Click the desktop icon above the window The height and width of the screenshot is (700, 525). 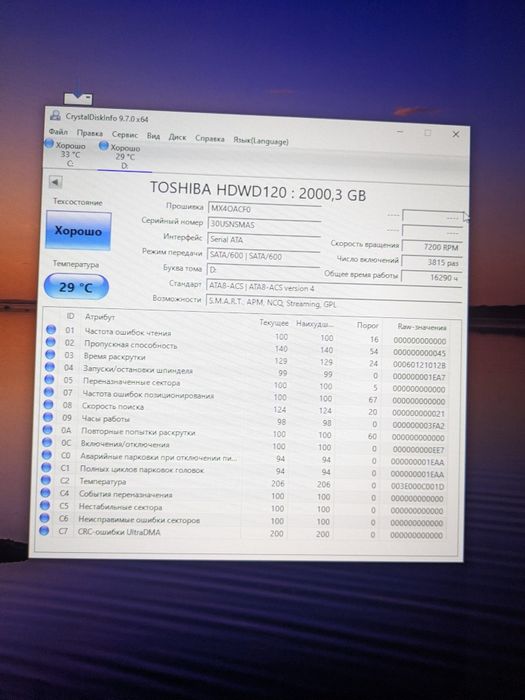(78, 98)
